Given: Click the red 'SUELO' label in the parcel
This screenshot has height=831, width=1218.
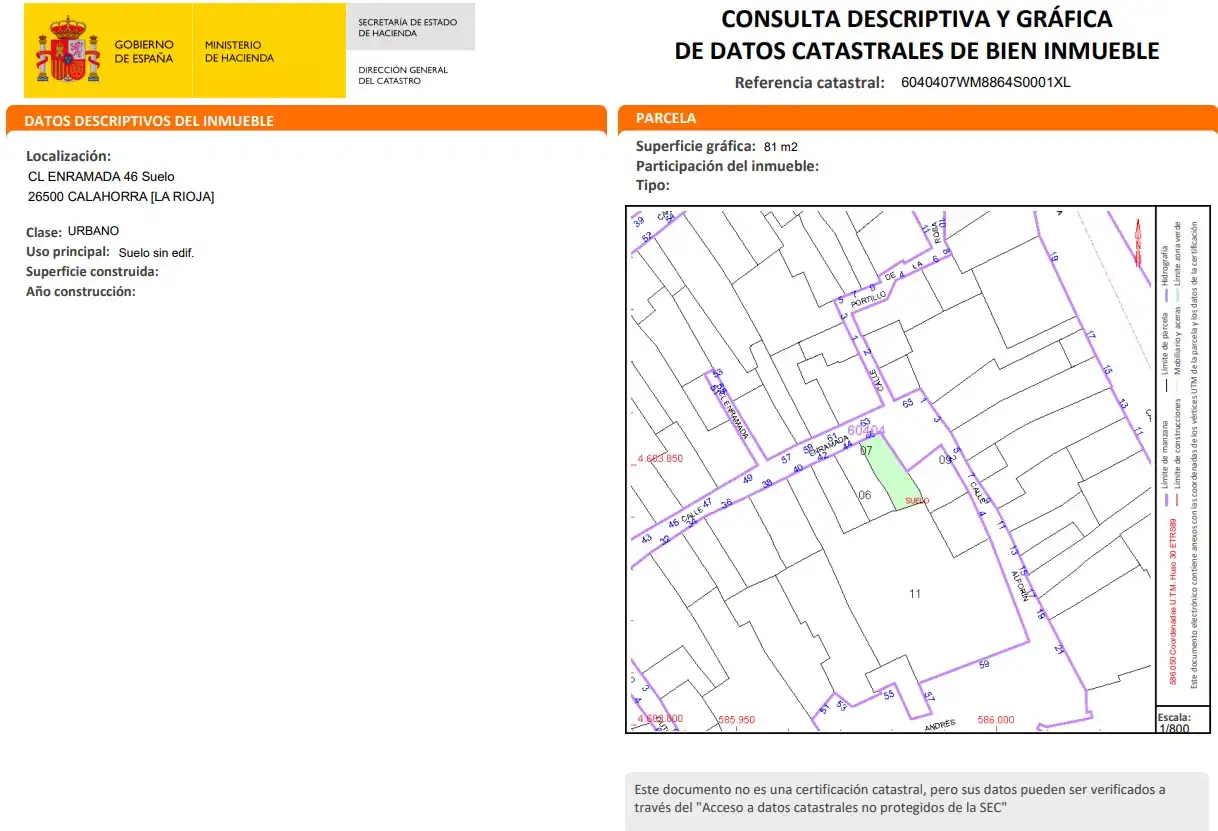Looking at the screenshot, I should tap(917, 500).
